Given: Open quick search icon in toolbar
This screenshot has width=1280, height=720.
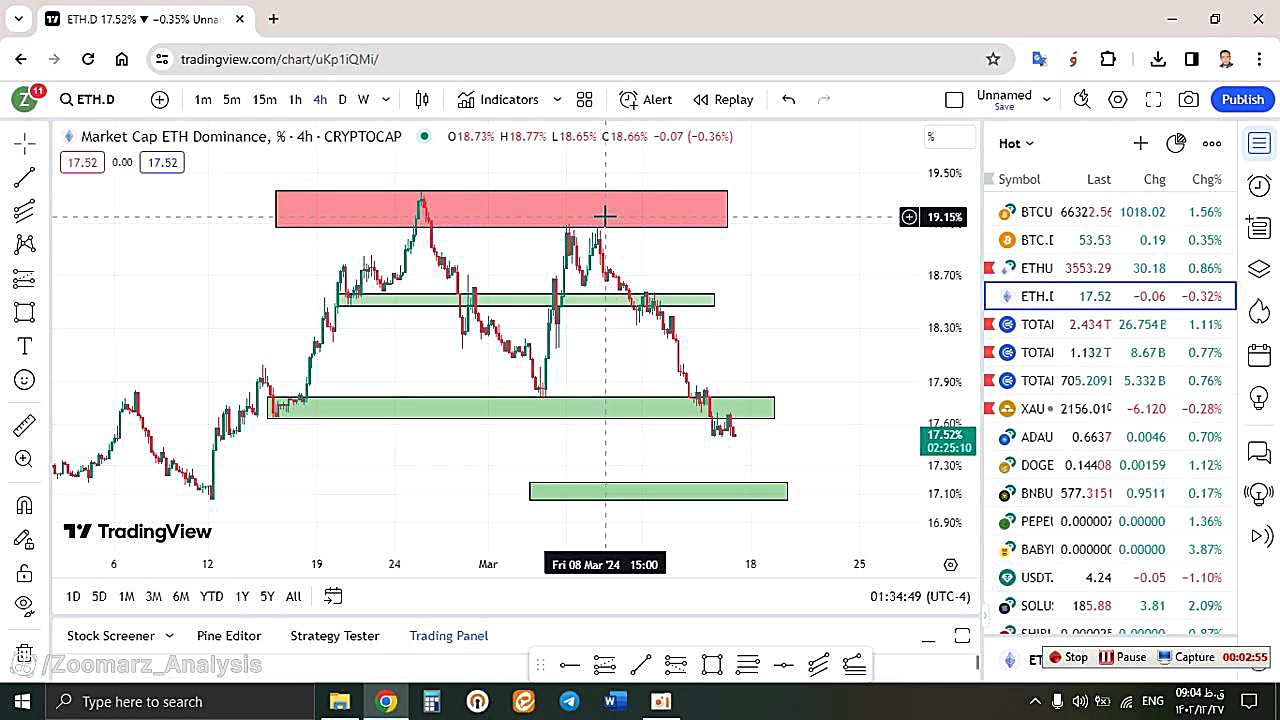Looking at the screenshot, I should [x=1082, y=99].
